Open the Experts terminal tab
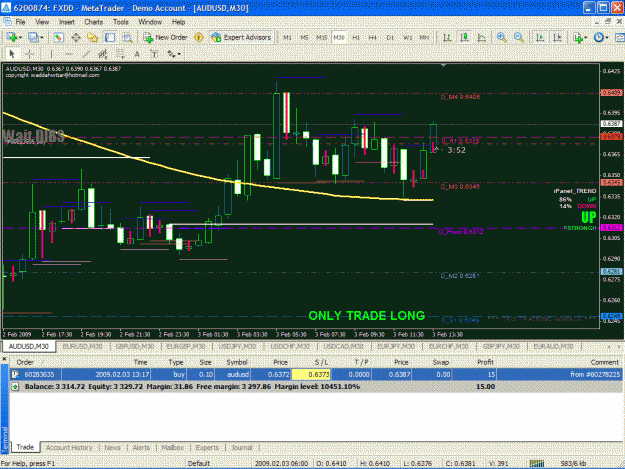Screen dimensions: 625x469 click(x=207, y=447)
